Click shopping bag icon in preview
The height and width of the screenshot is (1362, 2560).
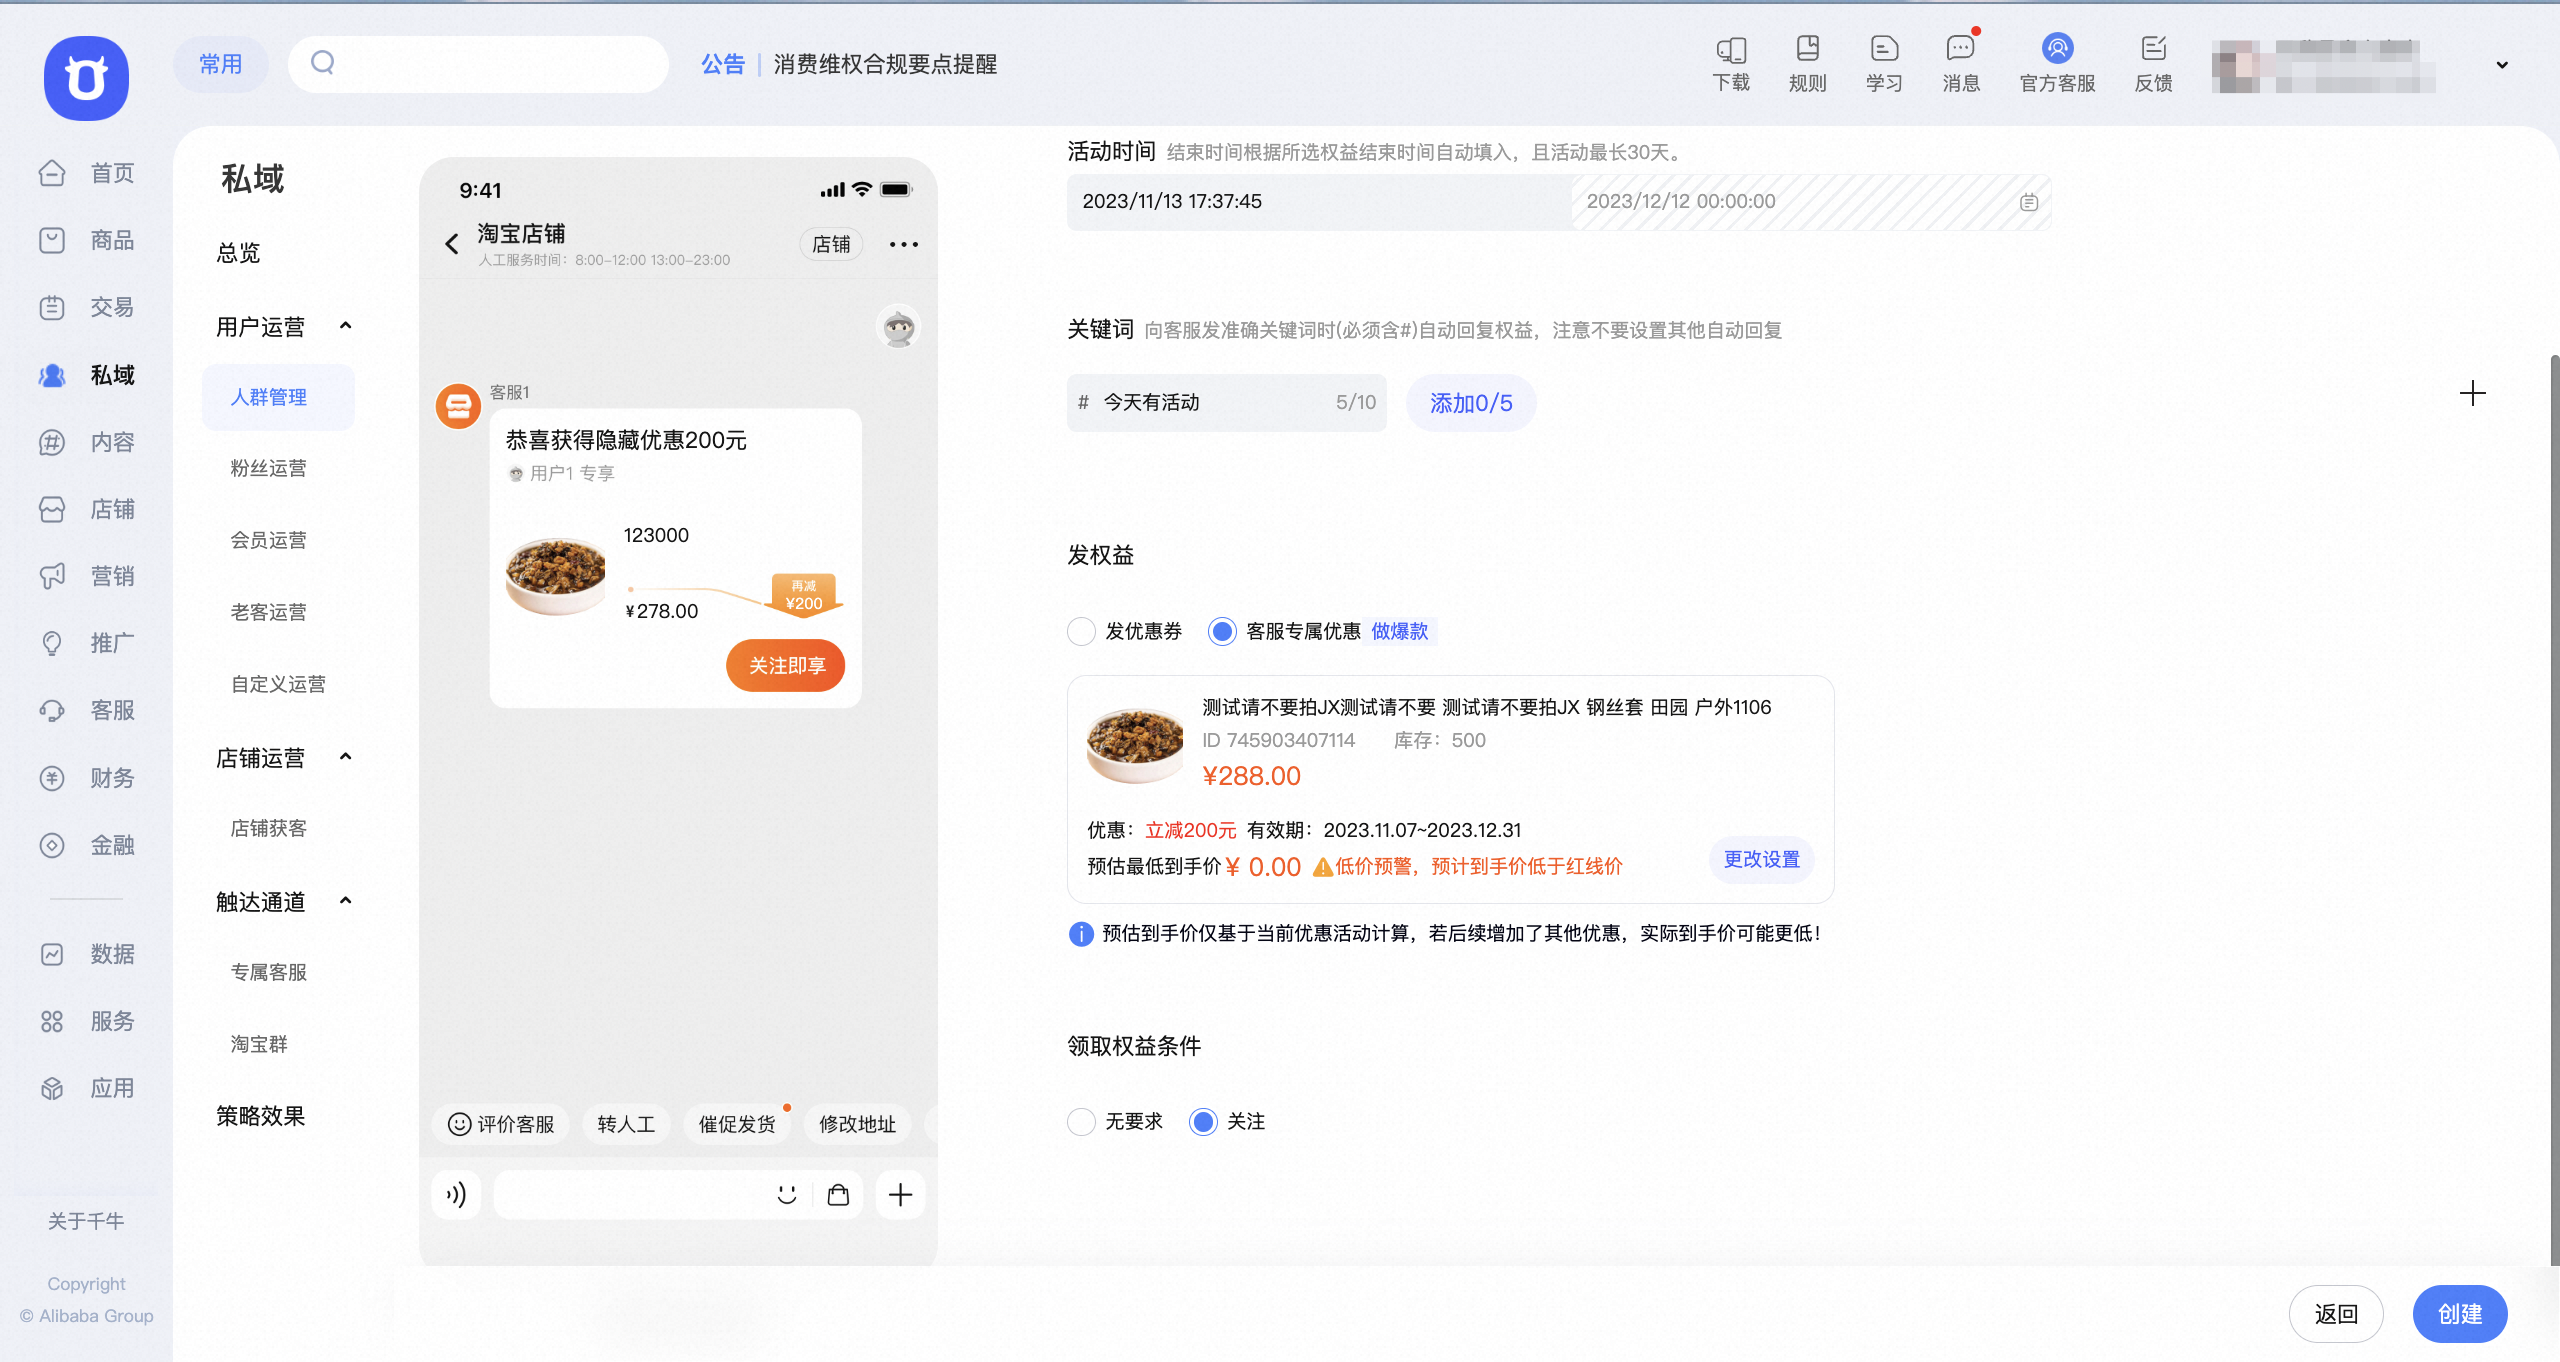[838, 1194]
